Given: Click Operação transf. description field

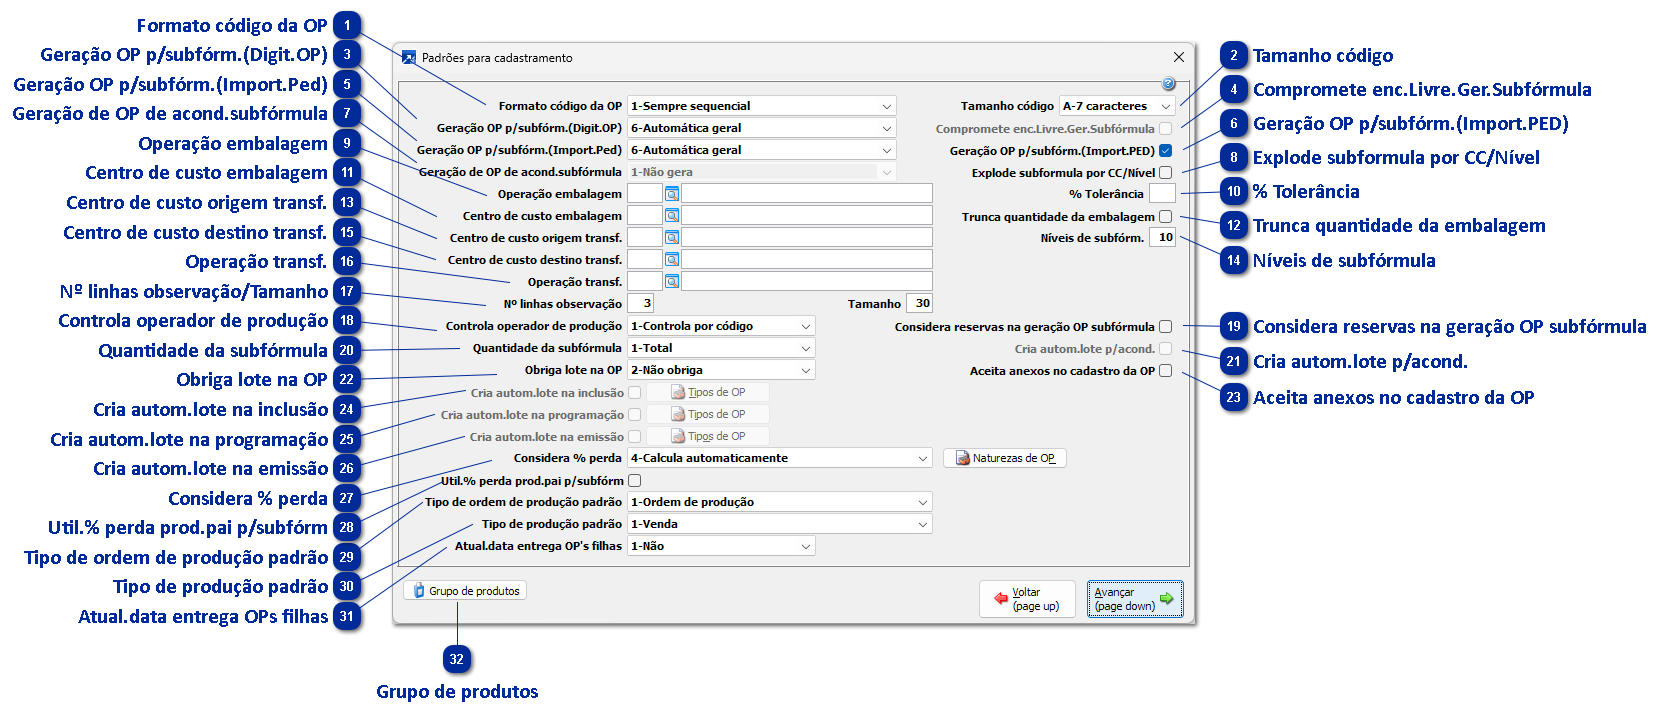Looking at the screenshot, I should click(x=807, y=282).
